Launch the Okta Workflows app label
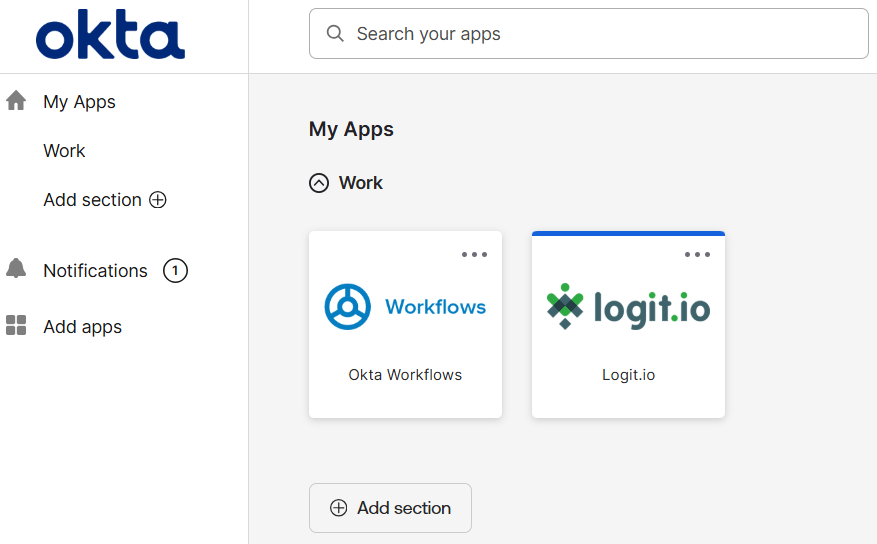 405,375
